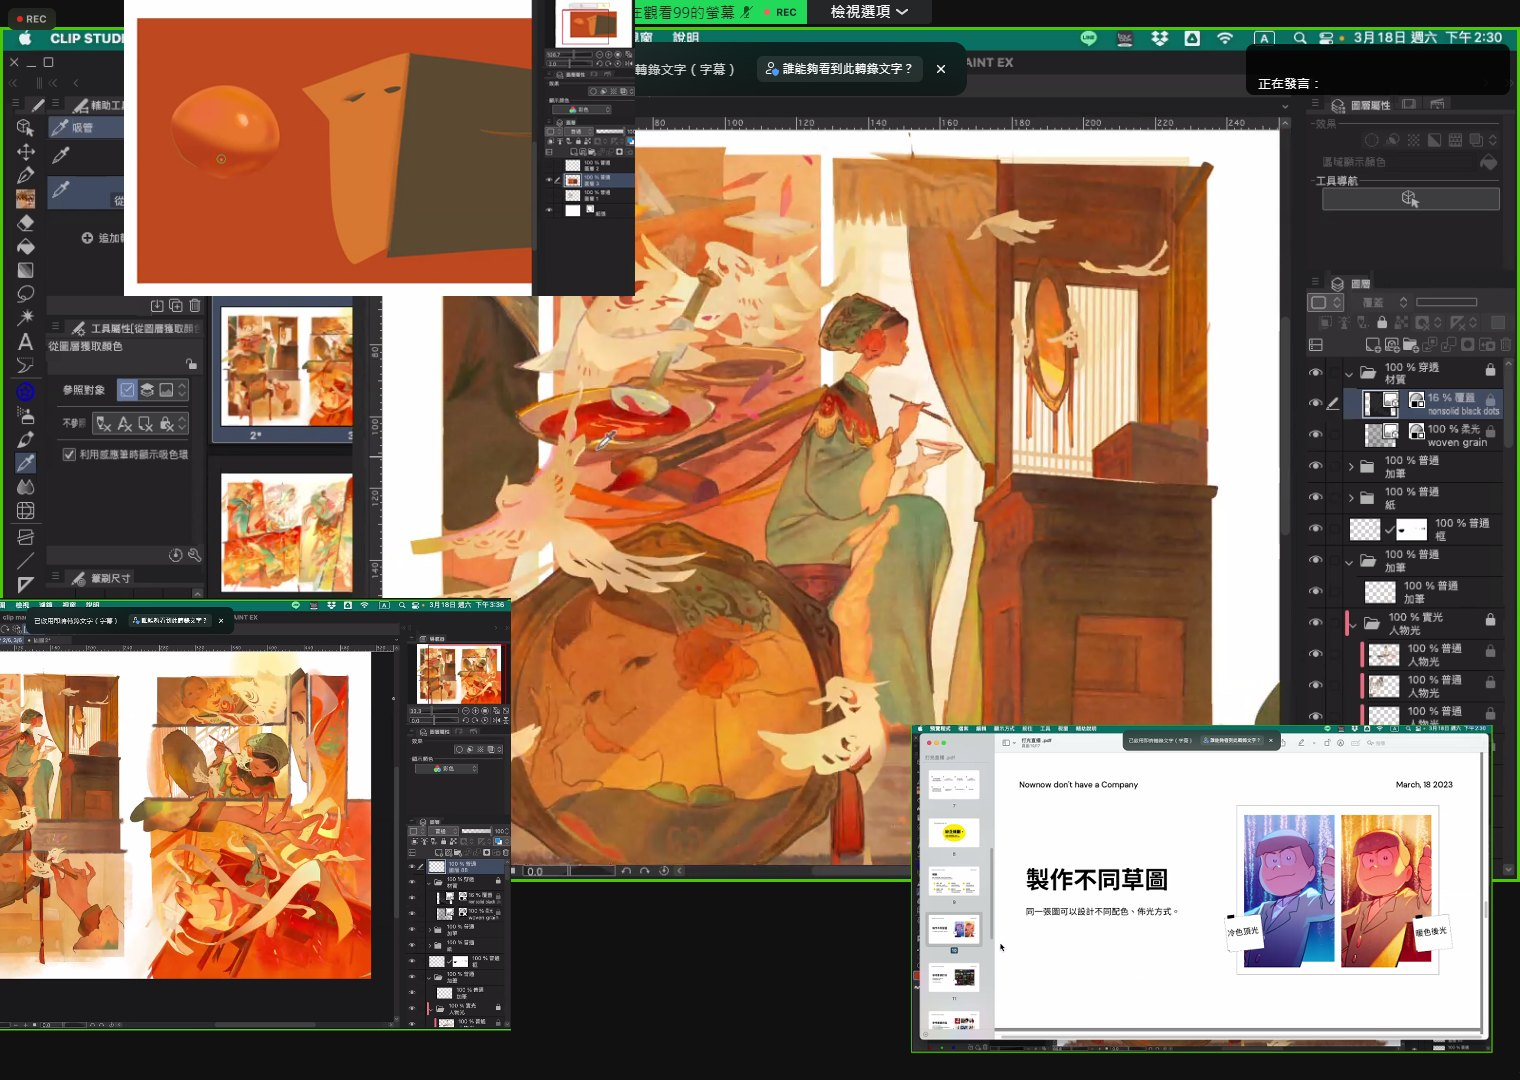Select the Lasso selection tool

pos(25,295)
